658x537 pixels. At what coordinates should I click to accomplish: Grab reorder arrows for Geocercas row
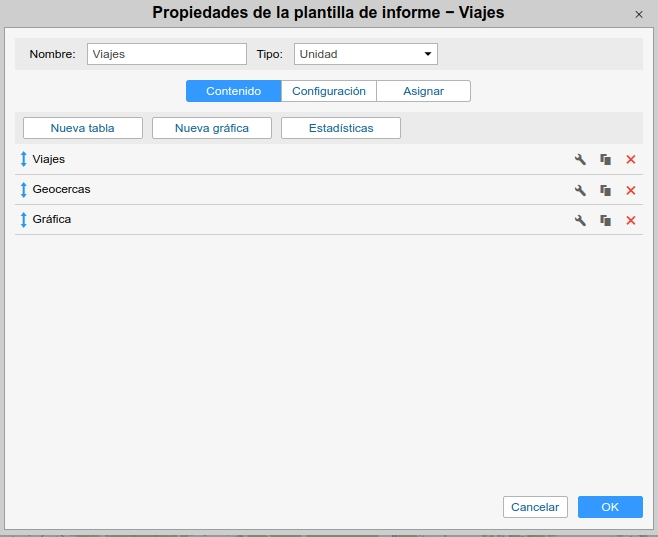pyautogui.click(x=24, y=190)
